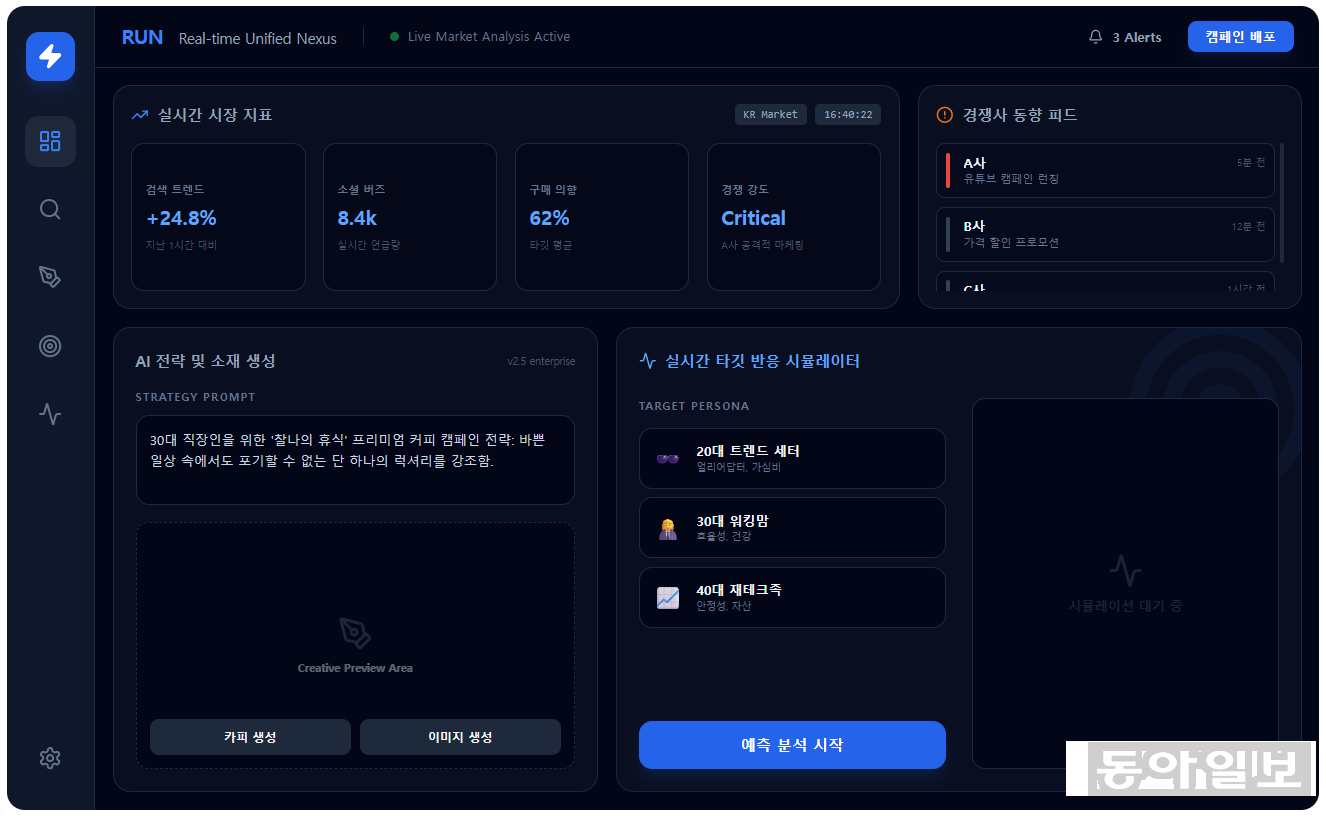The width and height of the screenshot is (1326, 816).
Task: Click the KR Market tag
Action: (x=770, y=115)
